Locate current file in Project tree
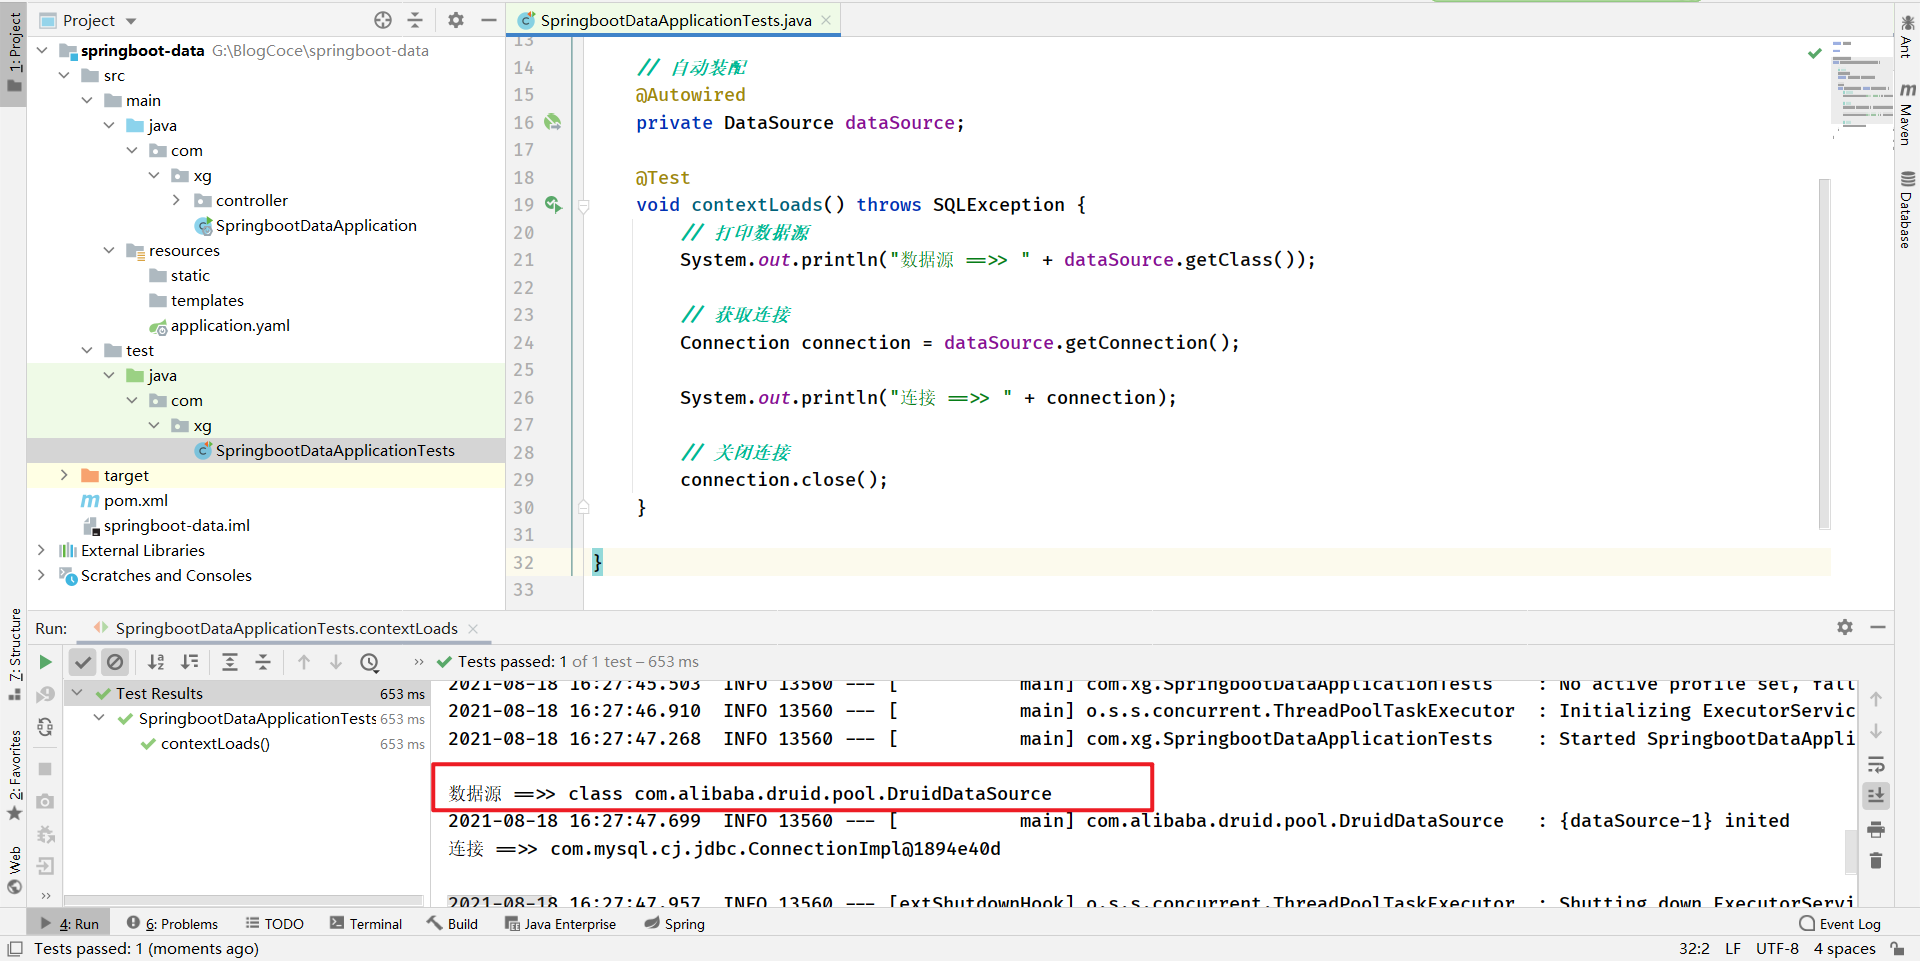The width and height of the screenshot is (1920, 961). [x=383, y=20]
